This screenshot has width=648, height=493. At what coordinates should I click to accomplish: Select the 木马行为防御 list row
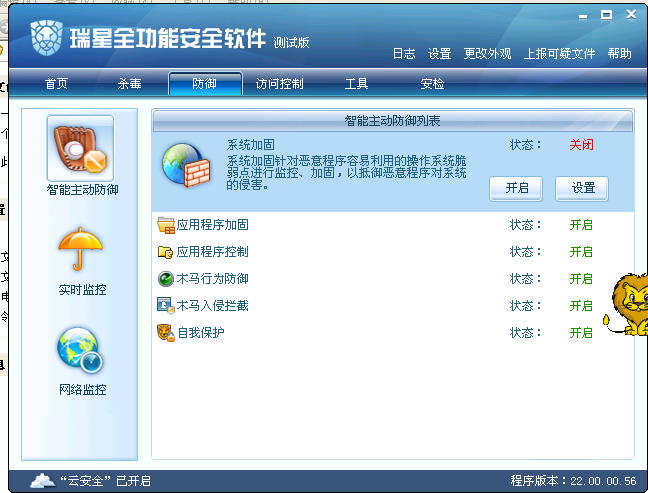(393, 279)
